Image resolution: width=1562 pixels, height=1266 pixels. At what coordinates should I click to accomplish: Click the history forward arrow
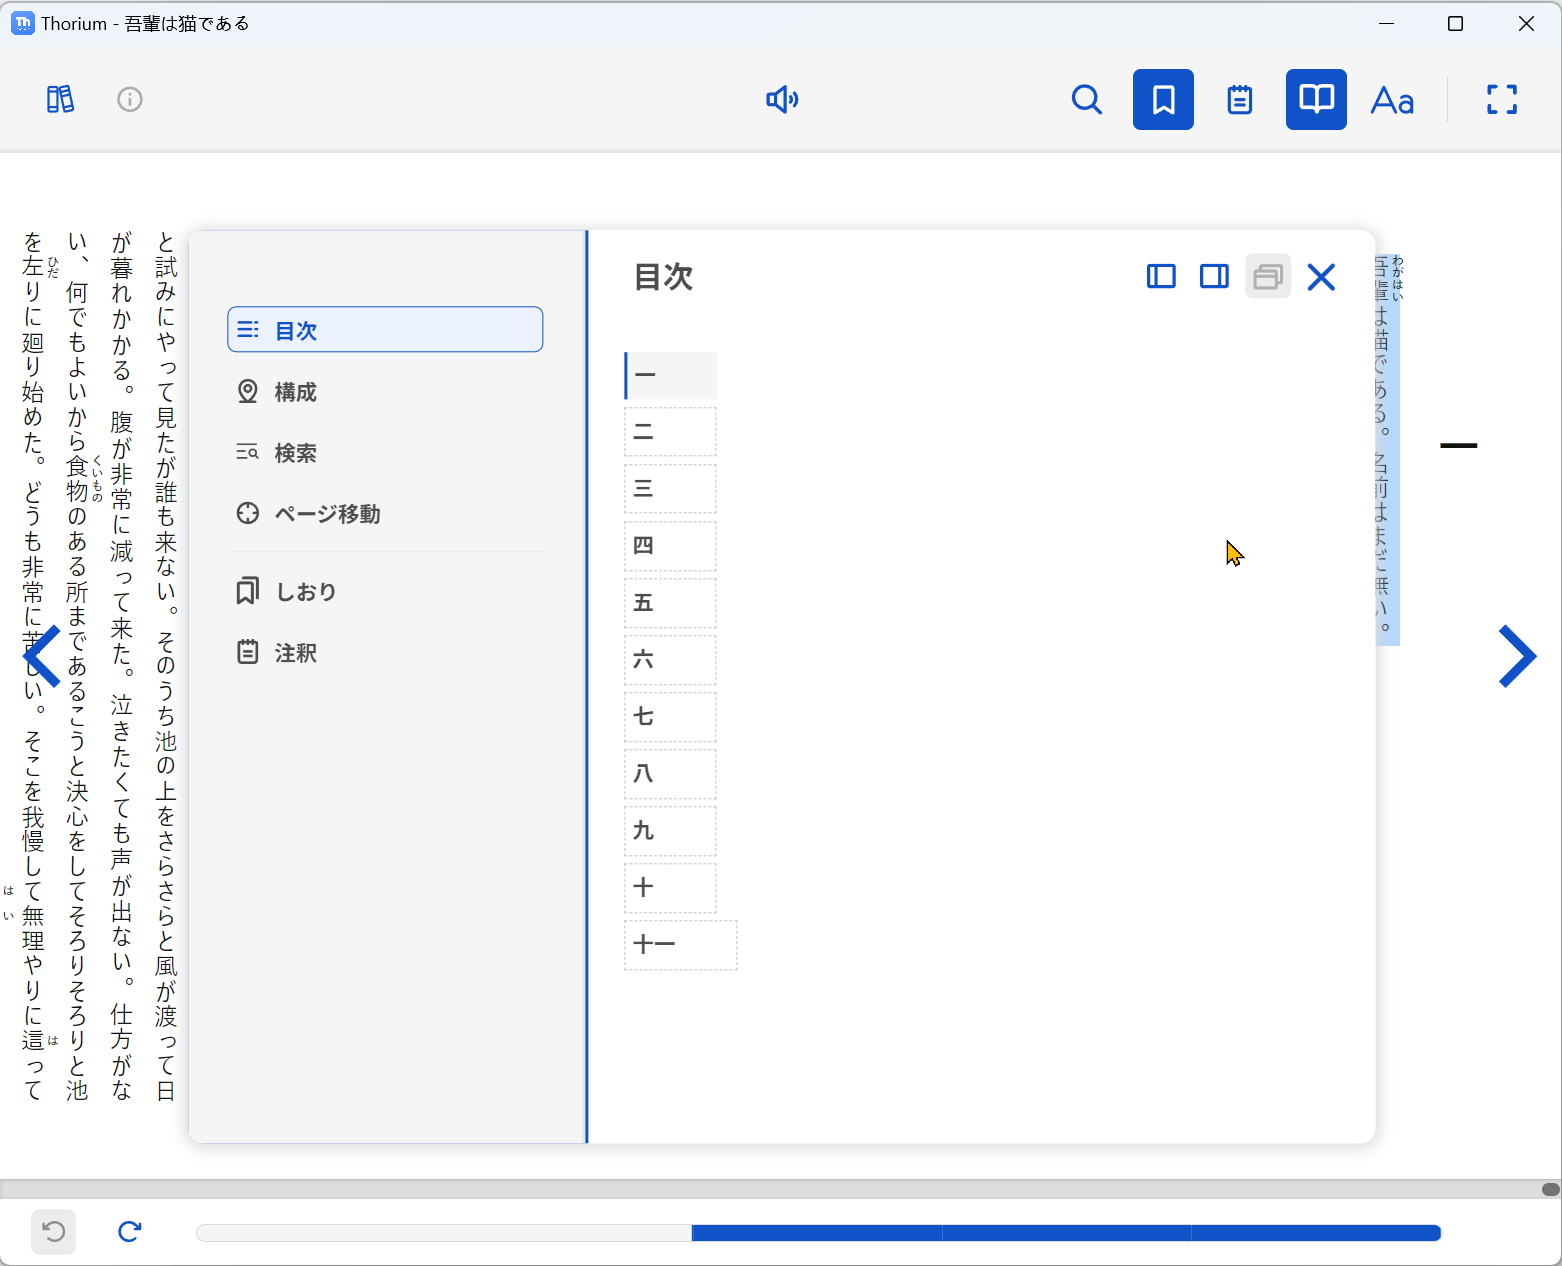point(130,1232)
